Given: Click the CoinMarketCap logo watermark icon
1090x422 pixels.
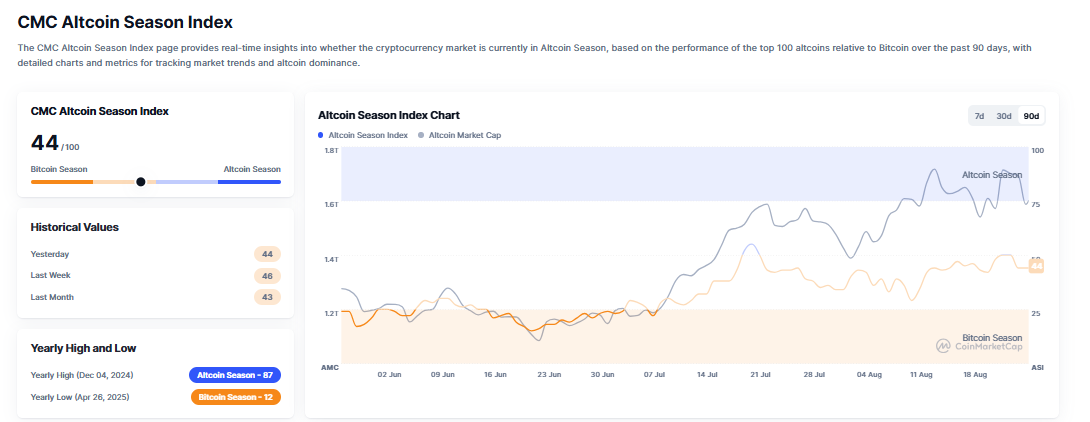Looking at the screenshot, I should click(943, 345).
